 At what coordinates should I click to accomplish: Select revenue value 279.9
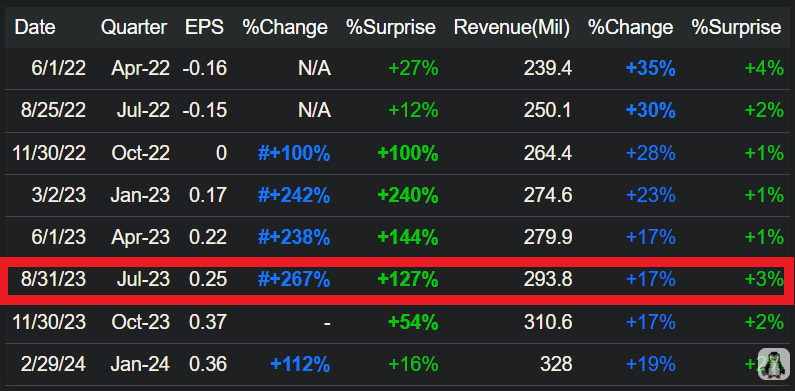click(548, 237)
